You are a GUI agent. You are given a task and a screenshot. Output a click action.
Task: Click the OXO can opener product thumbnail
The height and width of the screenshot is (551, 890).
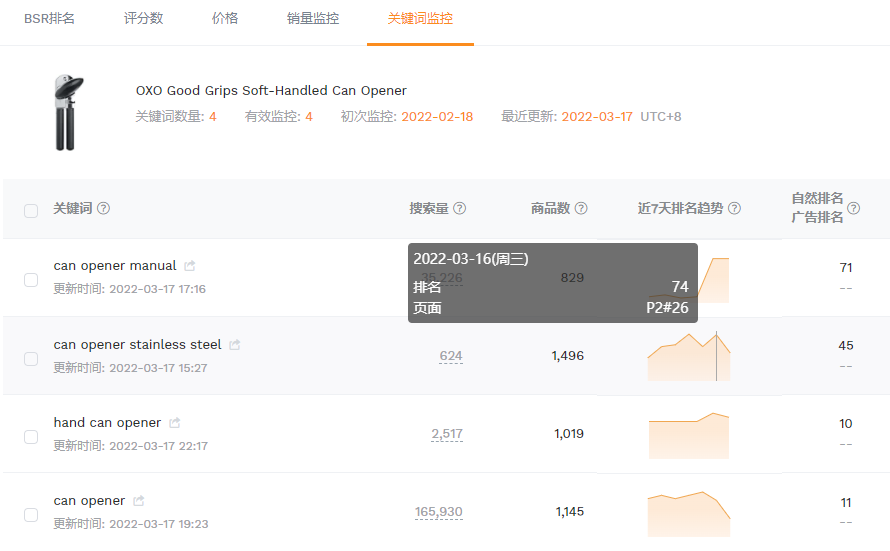click(69, 112)
